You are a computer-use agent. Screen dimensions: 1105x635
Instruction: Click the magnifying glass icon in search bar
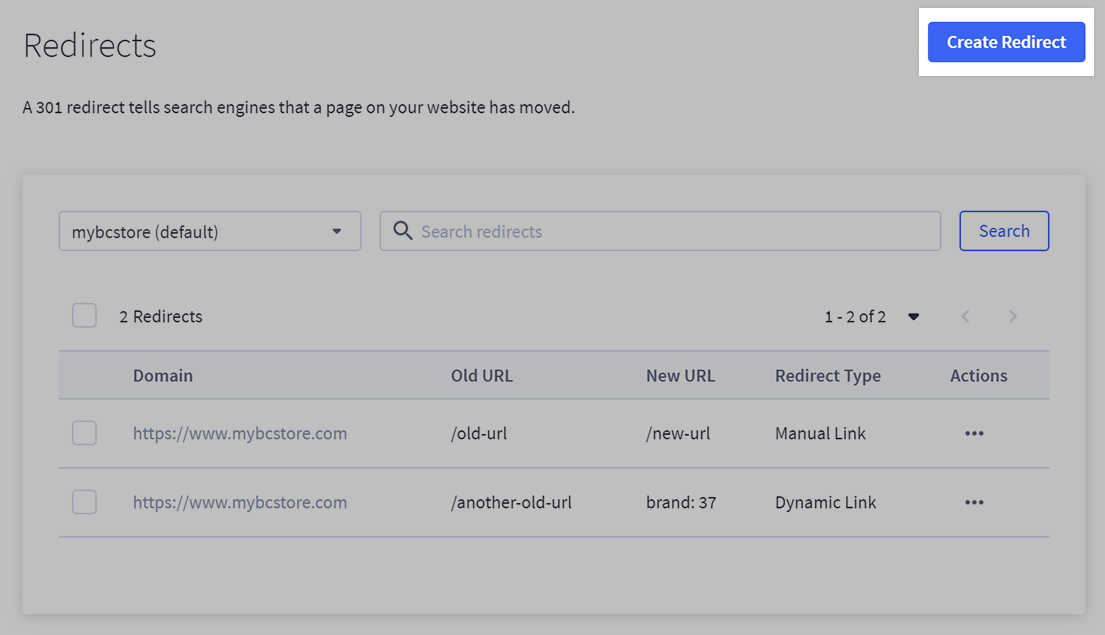[x=402, y=230]
